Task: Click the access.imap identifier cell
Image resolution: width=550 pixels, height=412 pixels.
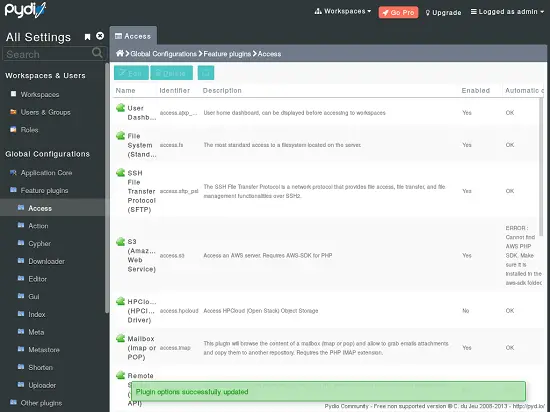Action: (175, 348)
